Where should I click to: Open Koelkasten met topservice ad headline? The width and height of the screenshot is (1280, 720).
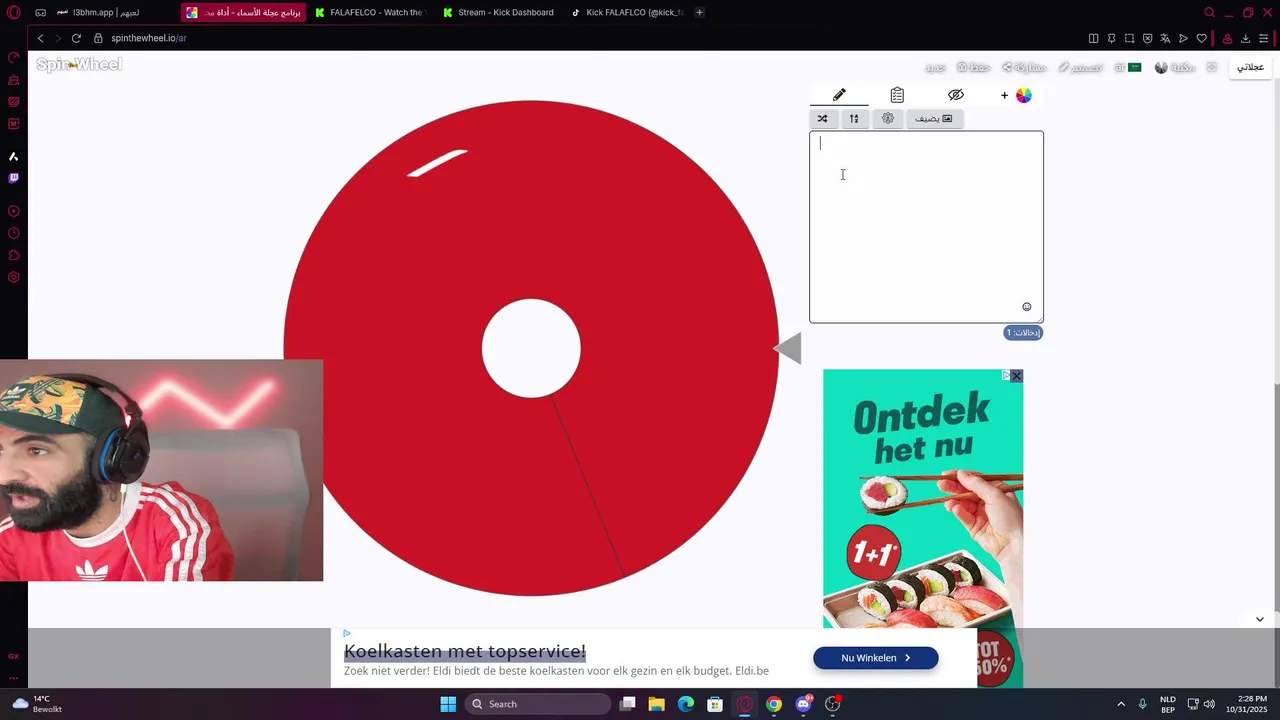pyautogui.click(x=464, y=651)
